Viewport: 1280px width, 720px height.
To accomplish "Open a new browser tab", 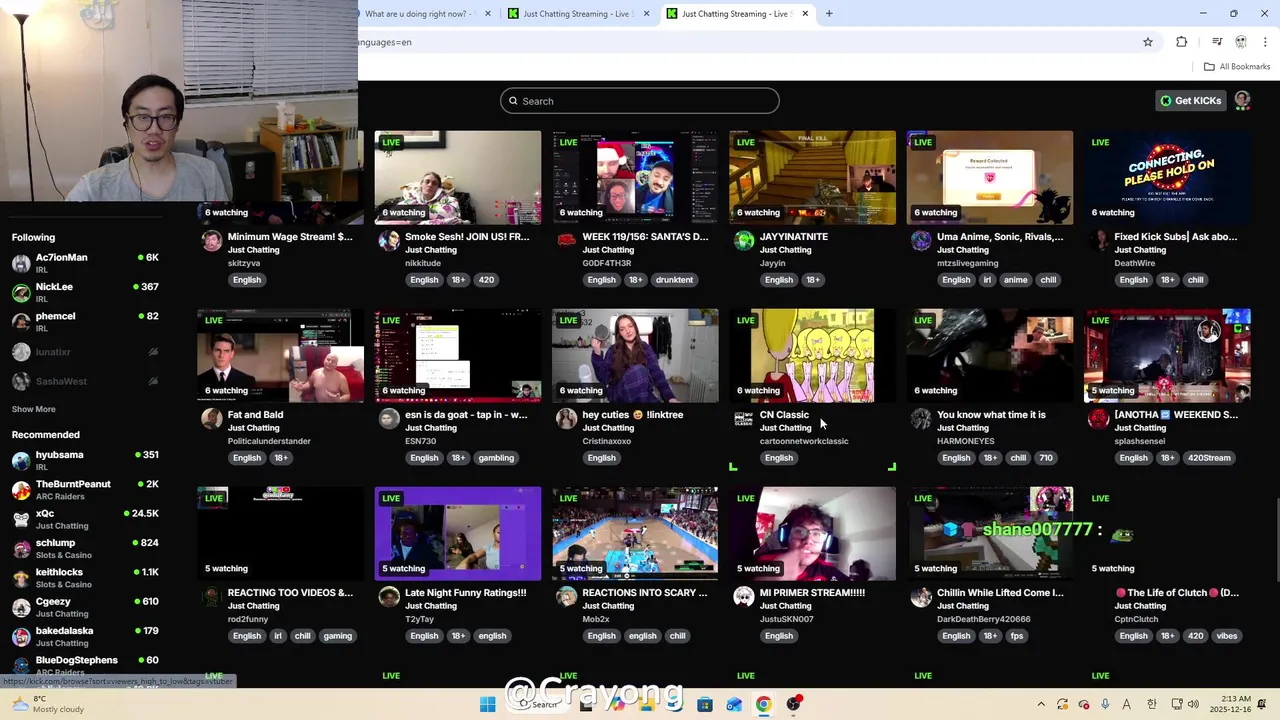I will point(829,14).
